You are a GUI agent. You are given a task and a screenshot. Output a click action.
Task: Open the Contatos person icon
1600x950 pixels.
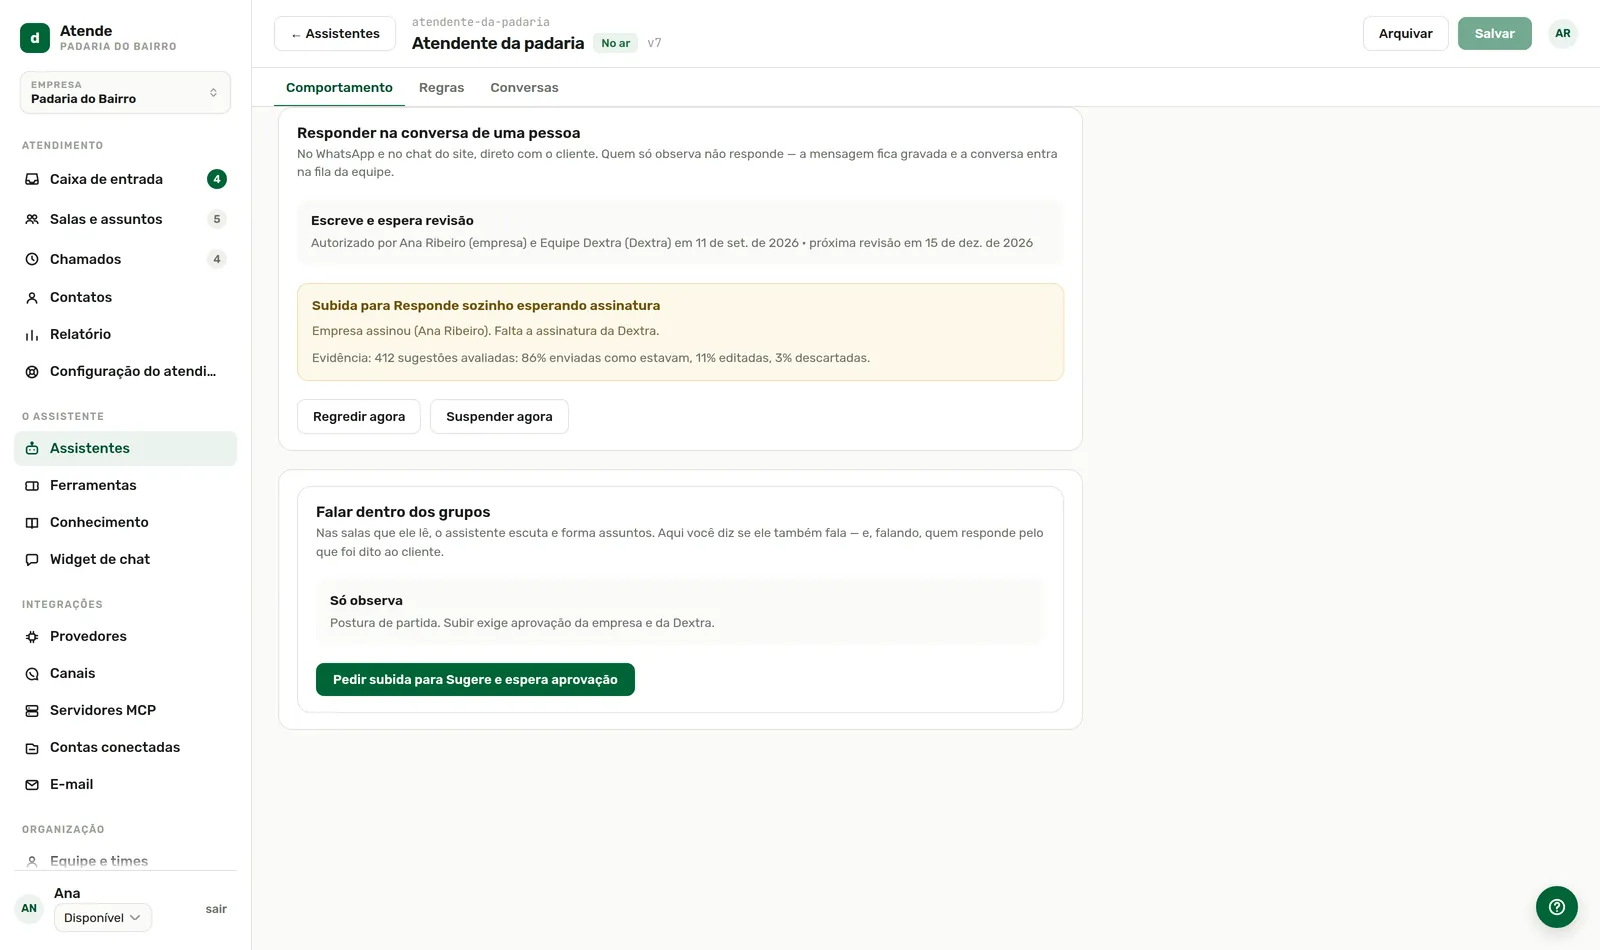(x=32, y=297)
